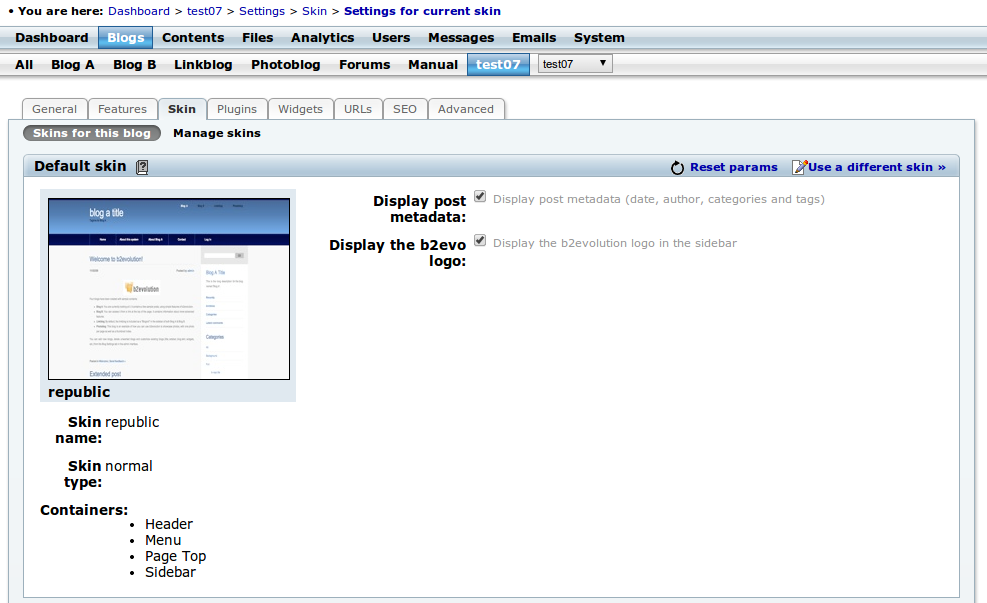
Task: Select the Manual blog entry
Action: coord(432,65)
